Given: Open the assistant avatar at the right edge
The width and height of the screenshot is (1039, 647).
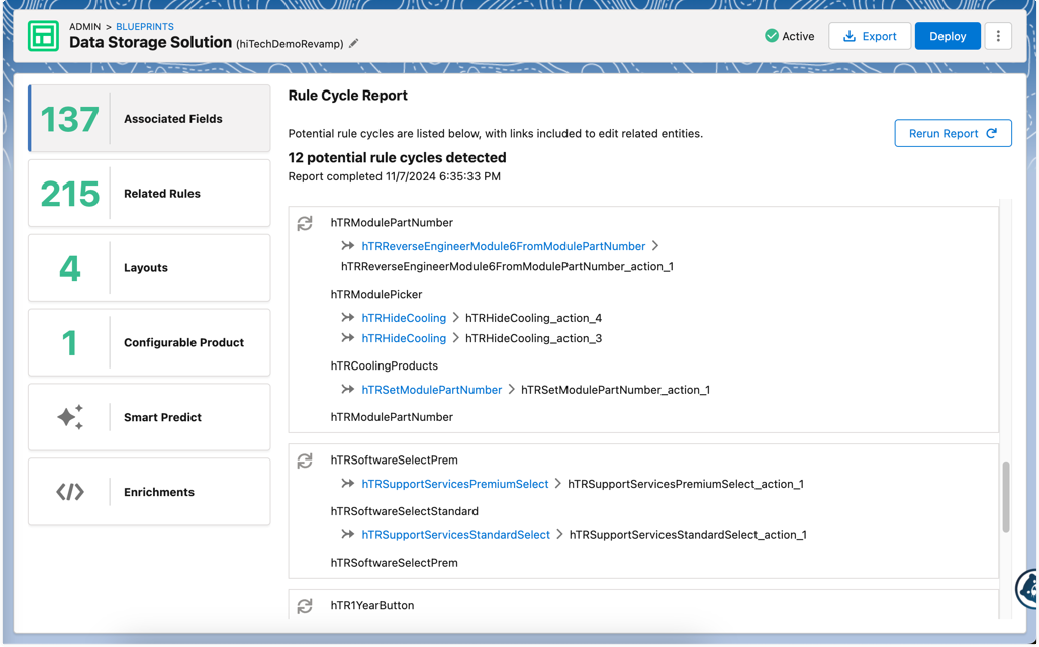Looking at the screenshot, I should pyautogui.click(x=1028, y=587).
